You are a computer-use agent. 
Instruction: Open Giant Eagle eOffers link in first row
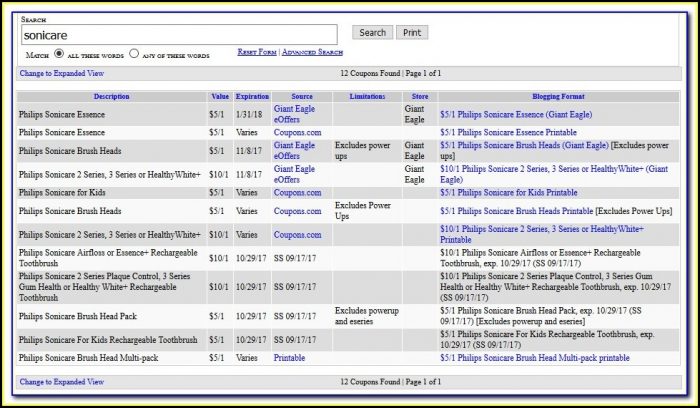click(294, 114)
